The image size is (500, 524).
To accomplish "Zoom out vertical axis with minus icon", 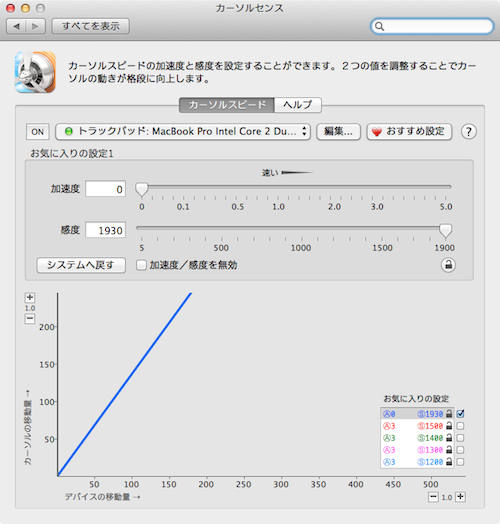I will [x=30, y=318].
